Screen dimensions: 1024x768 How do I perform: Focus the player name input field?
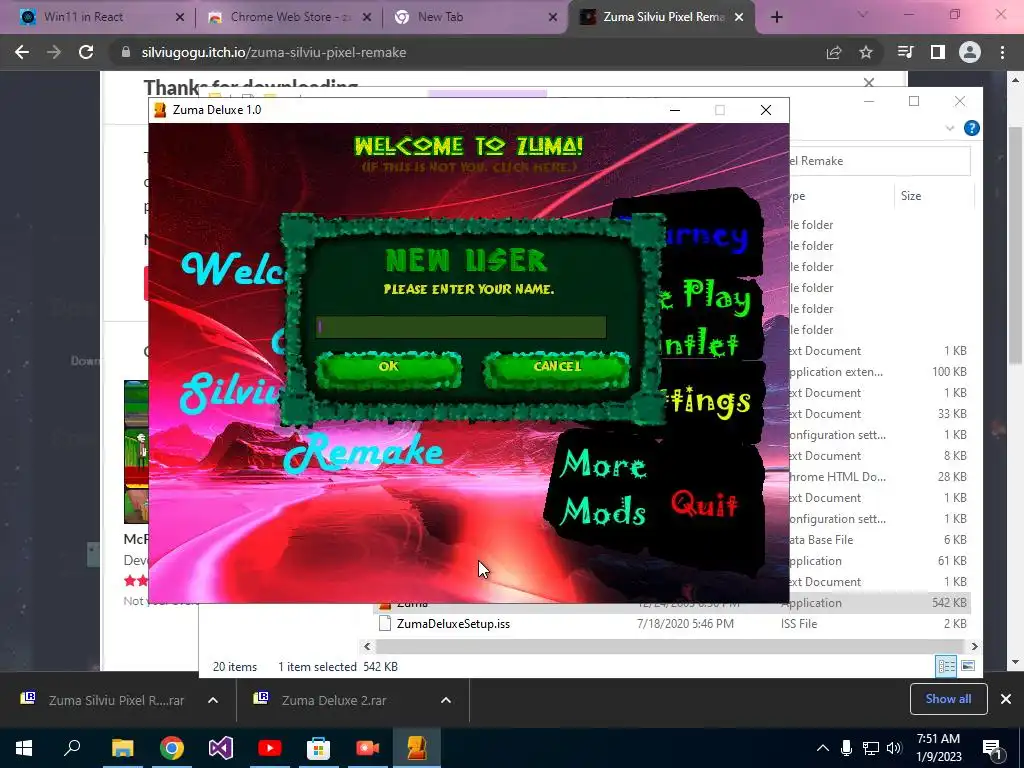(460, 327)
